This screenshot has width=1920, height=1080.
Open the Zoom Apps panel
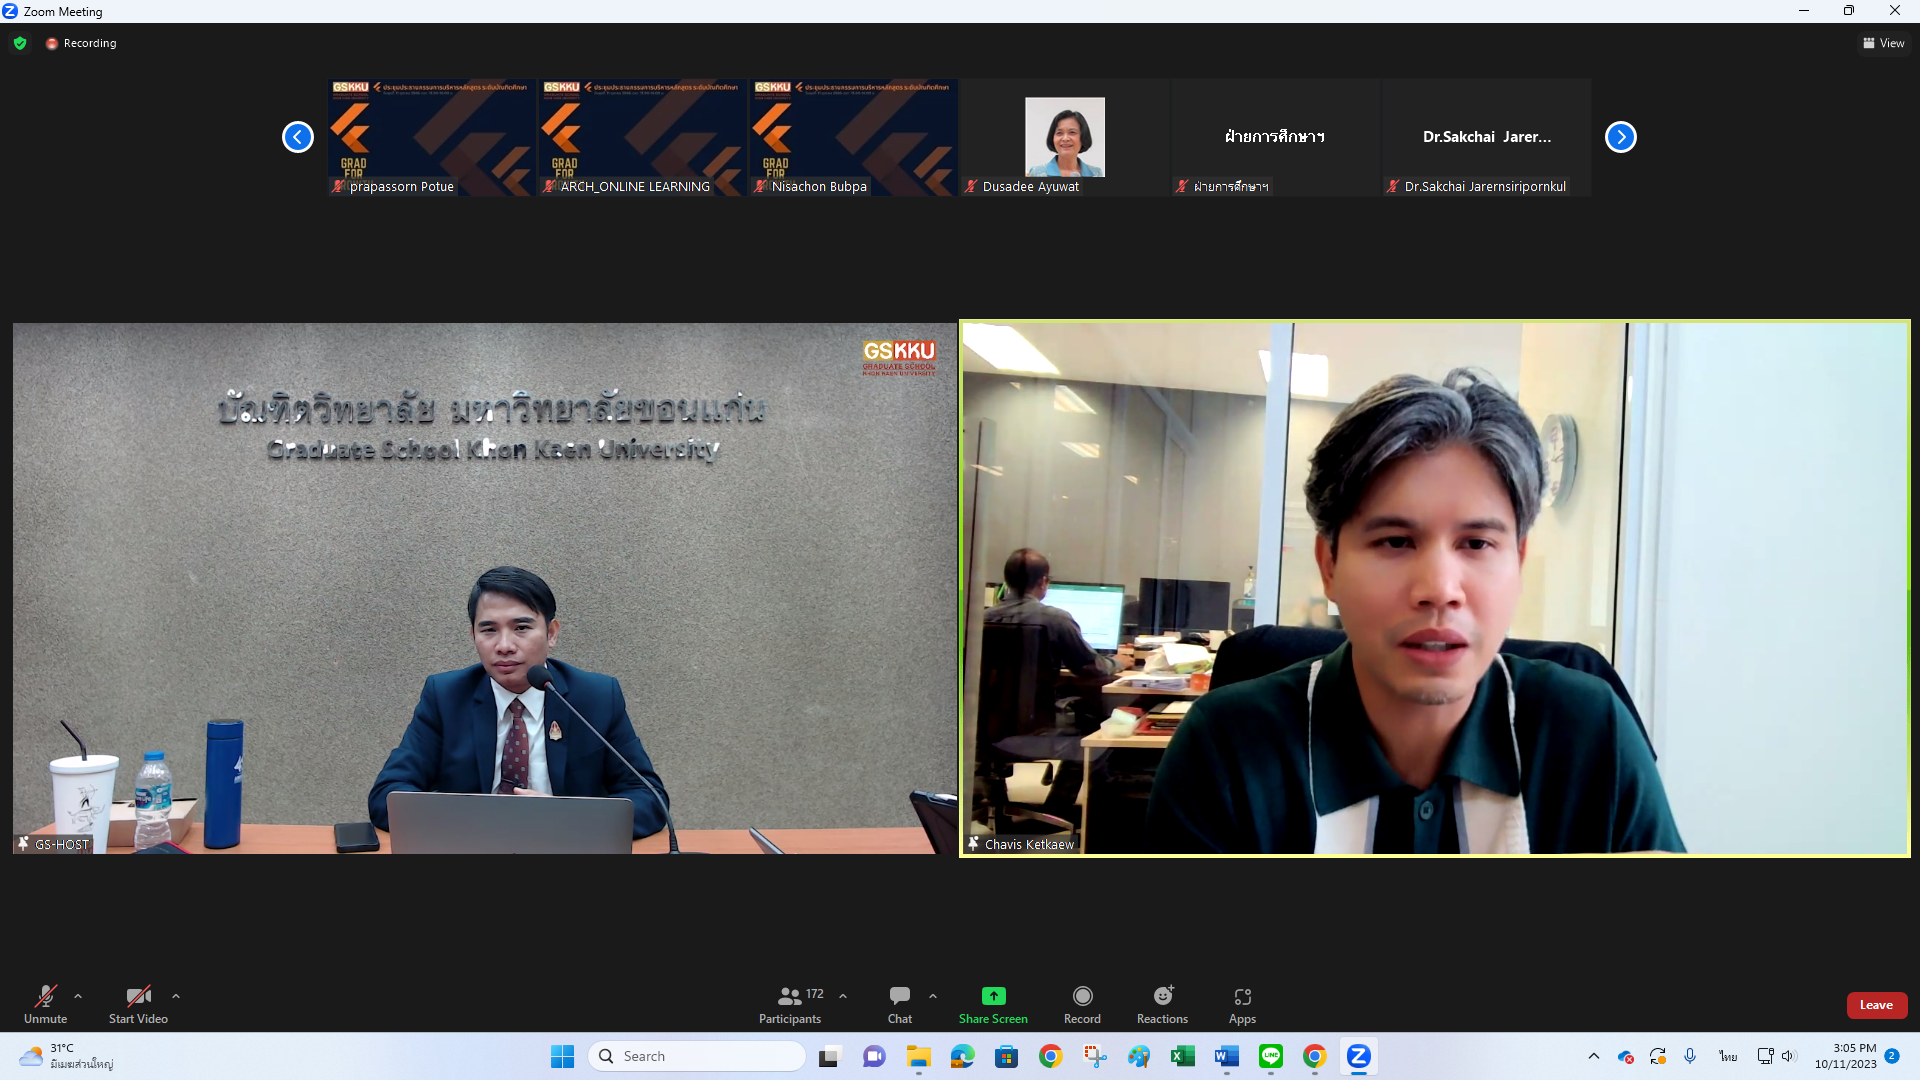(x=1242, y=1003)
